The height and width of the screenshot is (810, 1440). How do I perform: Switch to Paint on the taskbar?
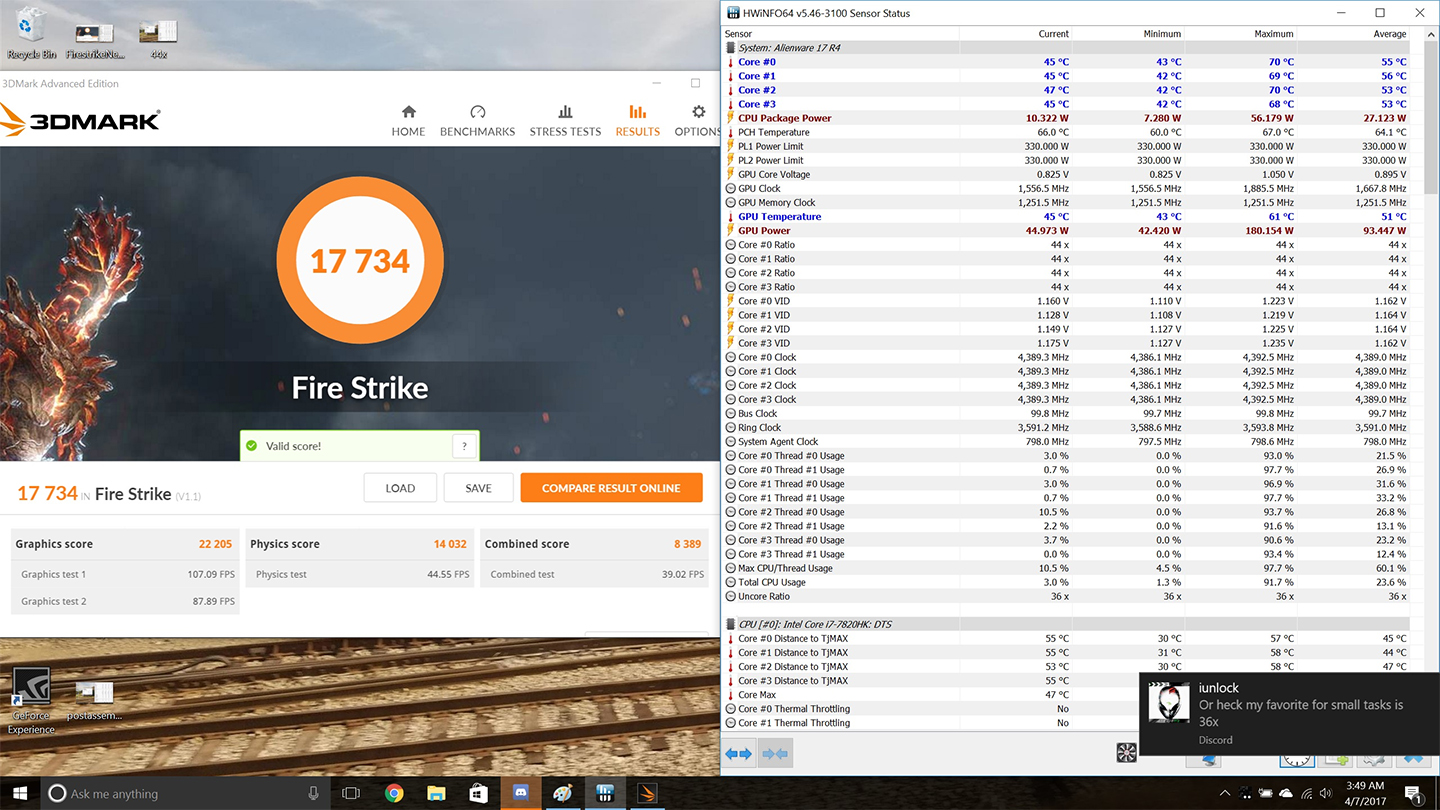(x=562, y=793)
